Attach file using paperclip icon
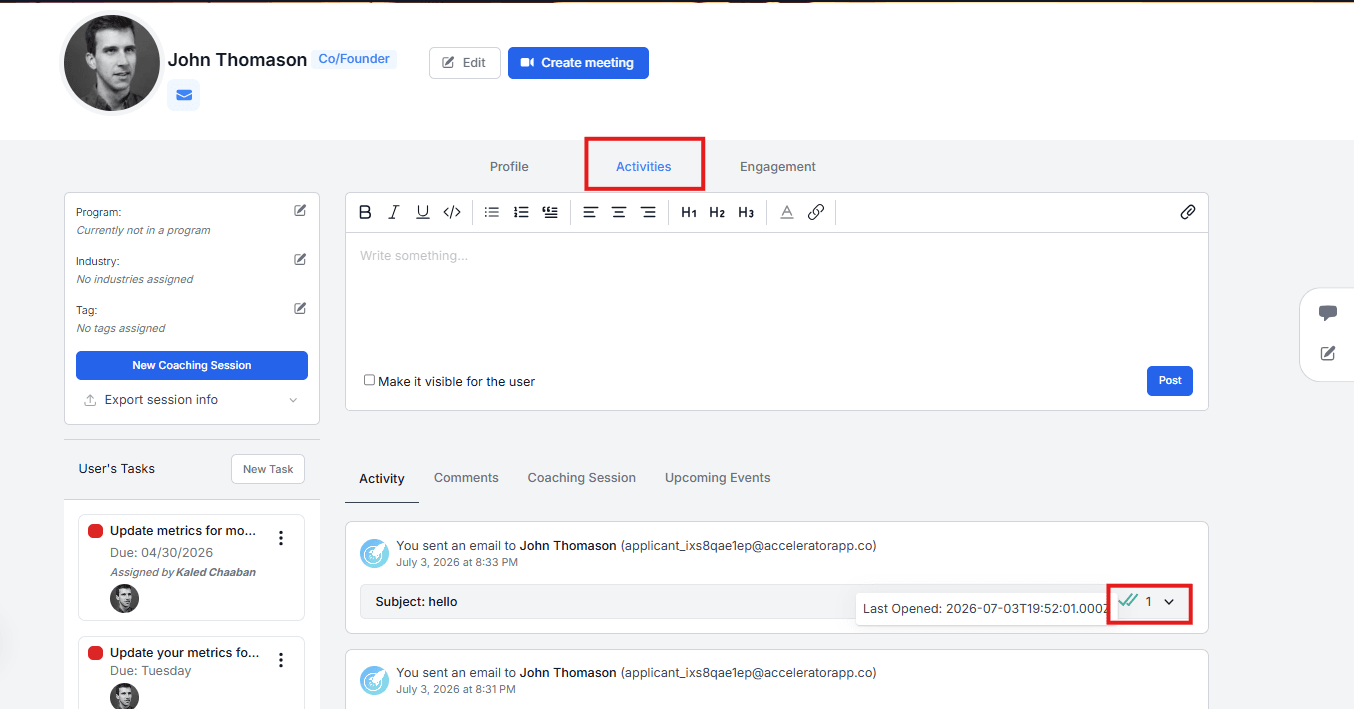Viewport: 1354px width, 709px height. [1188, 212]
